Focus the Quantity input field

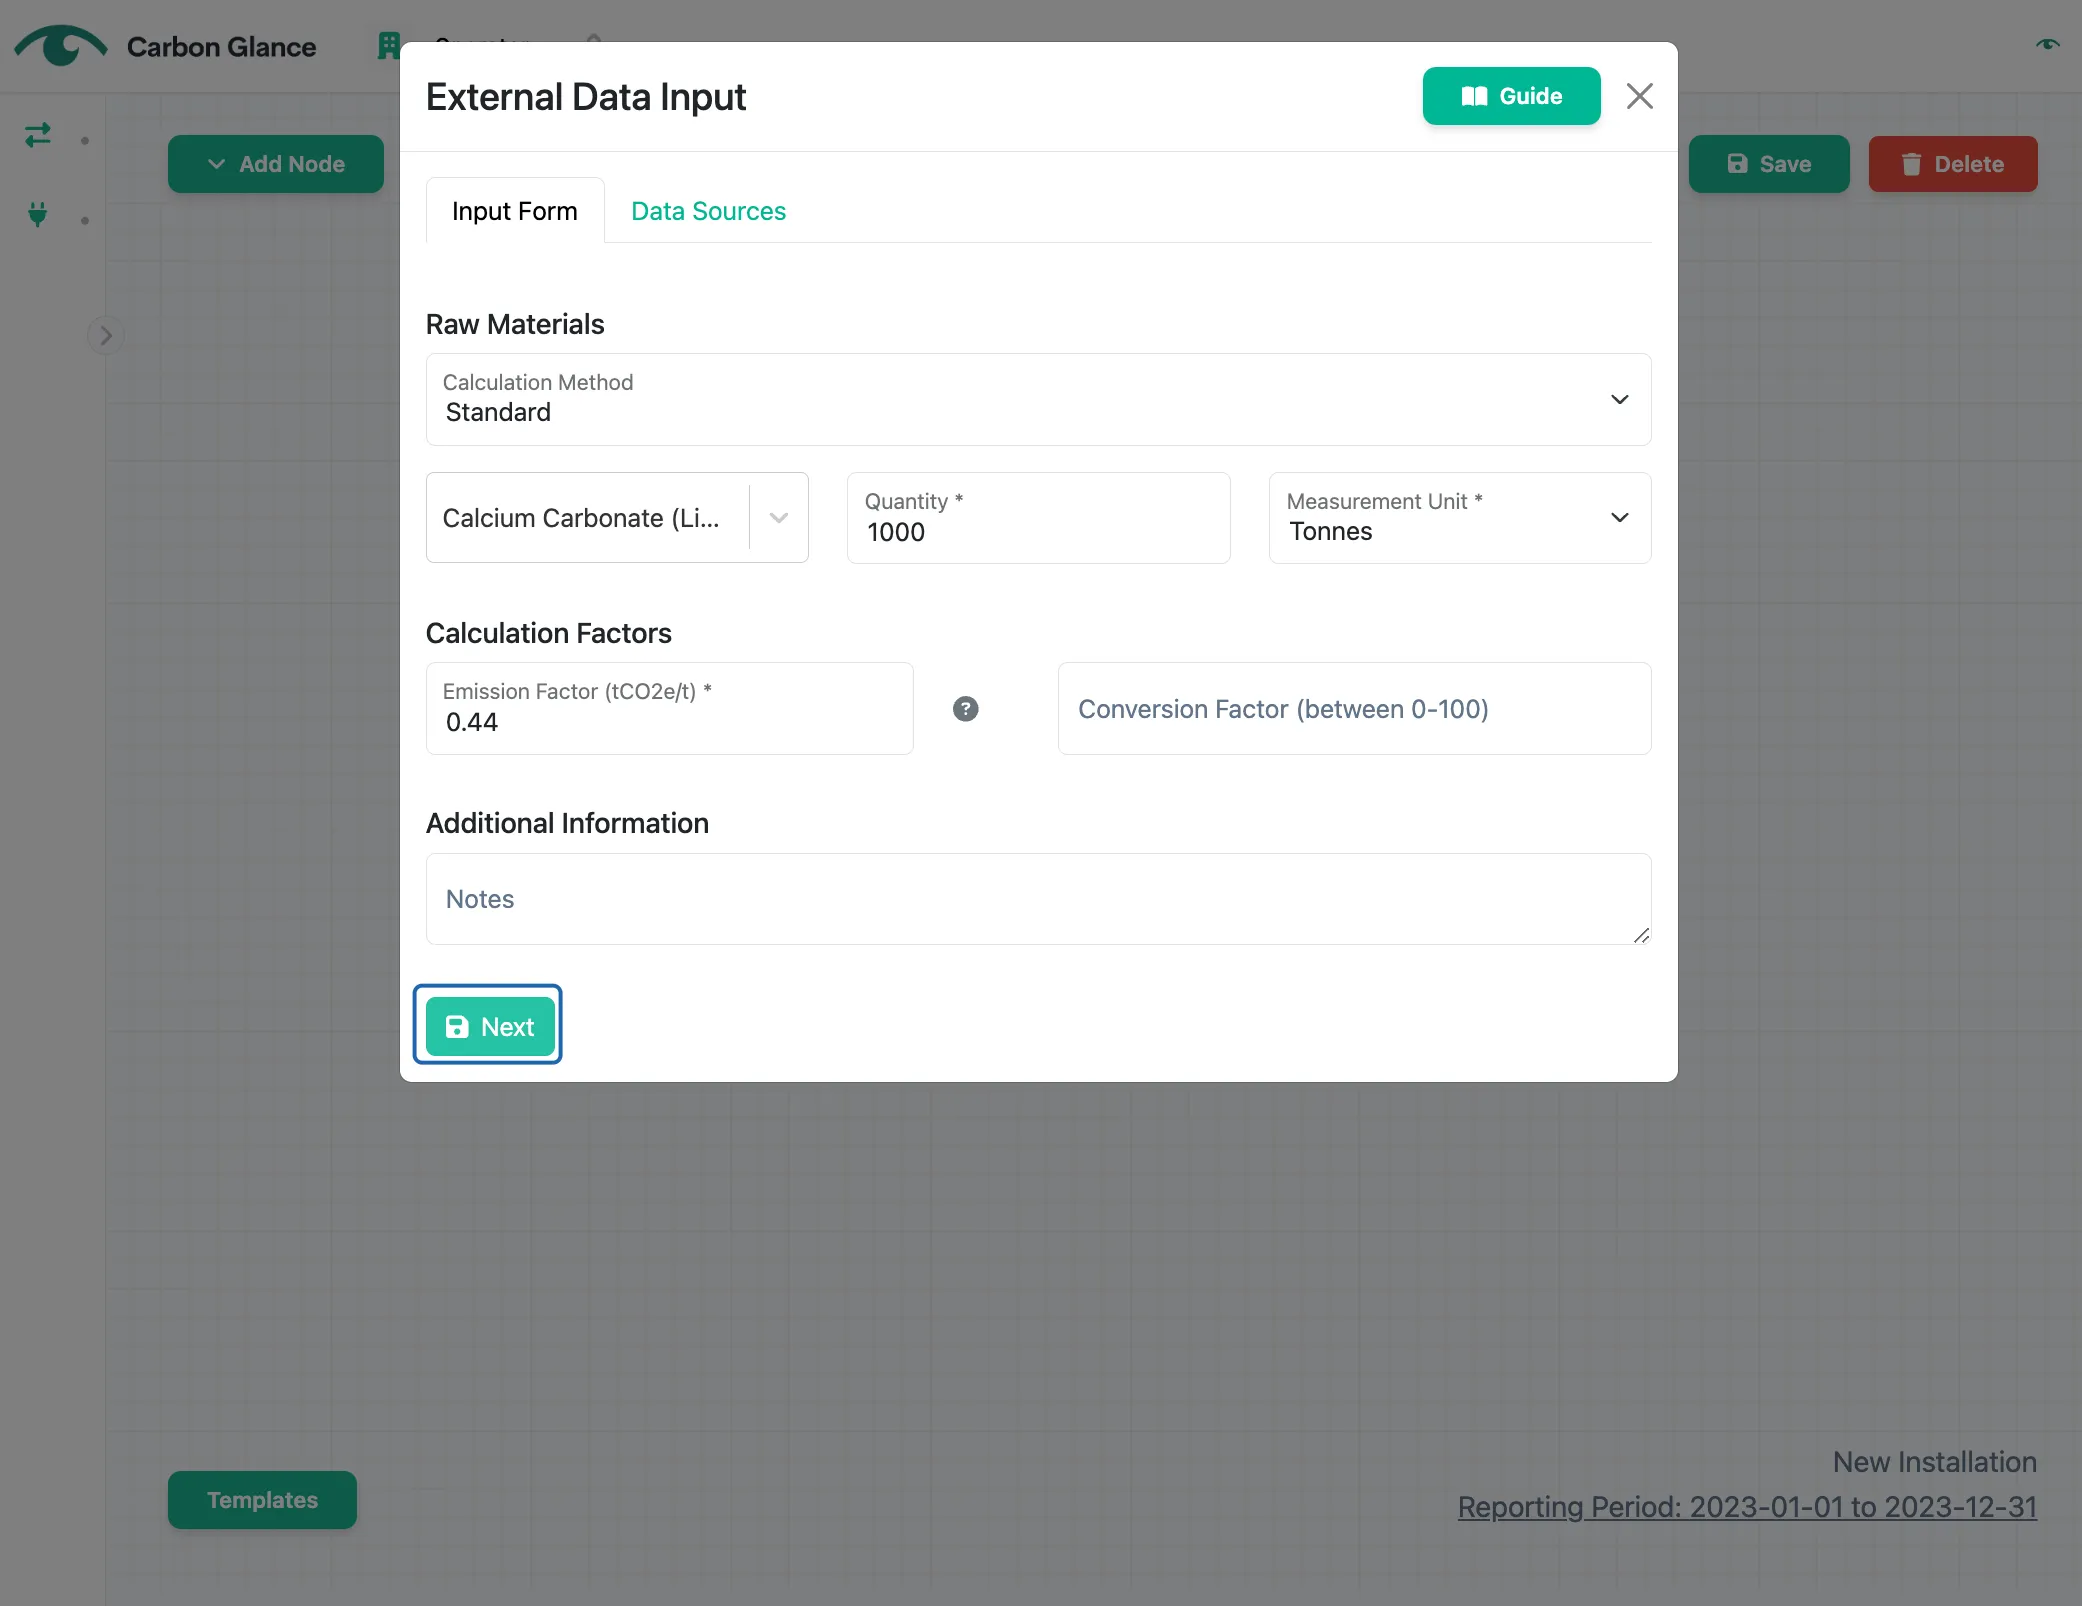(1038, 517)
